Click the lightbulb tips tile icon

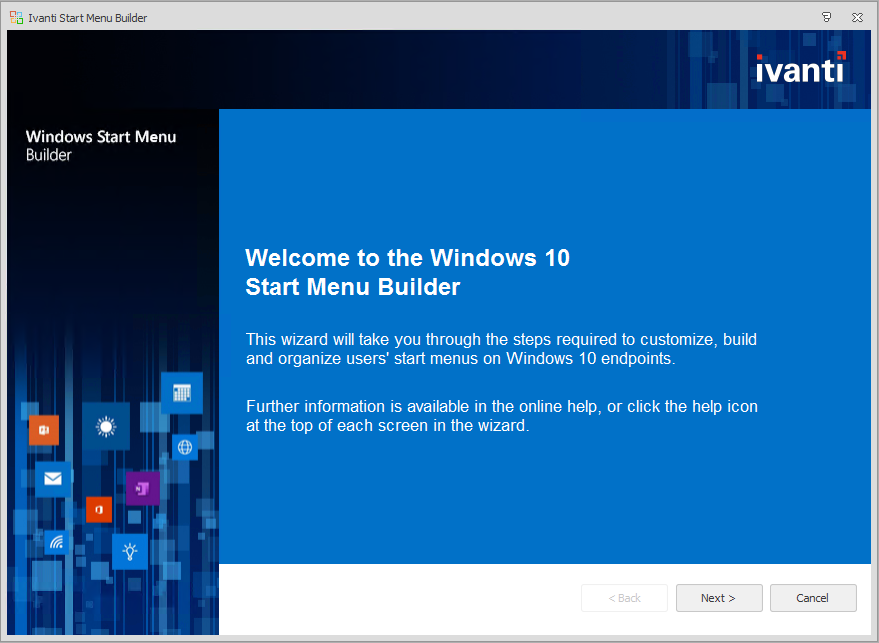point(129,550)
